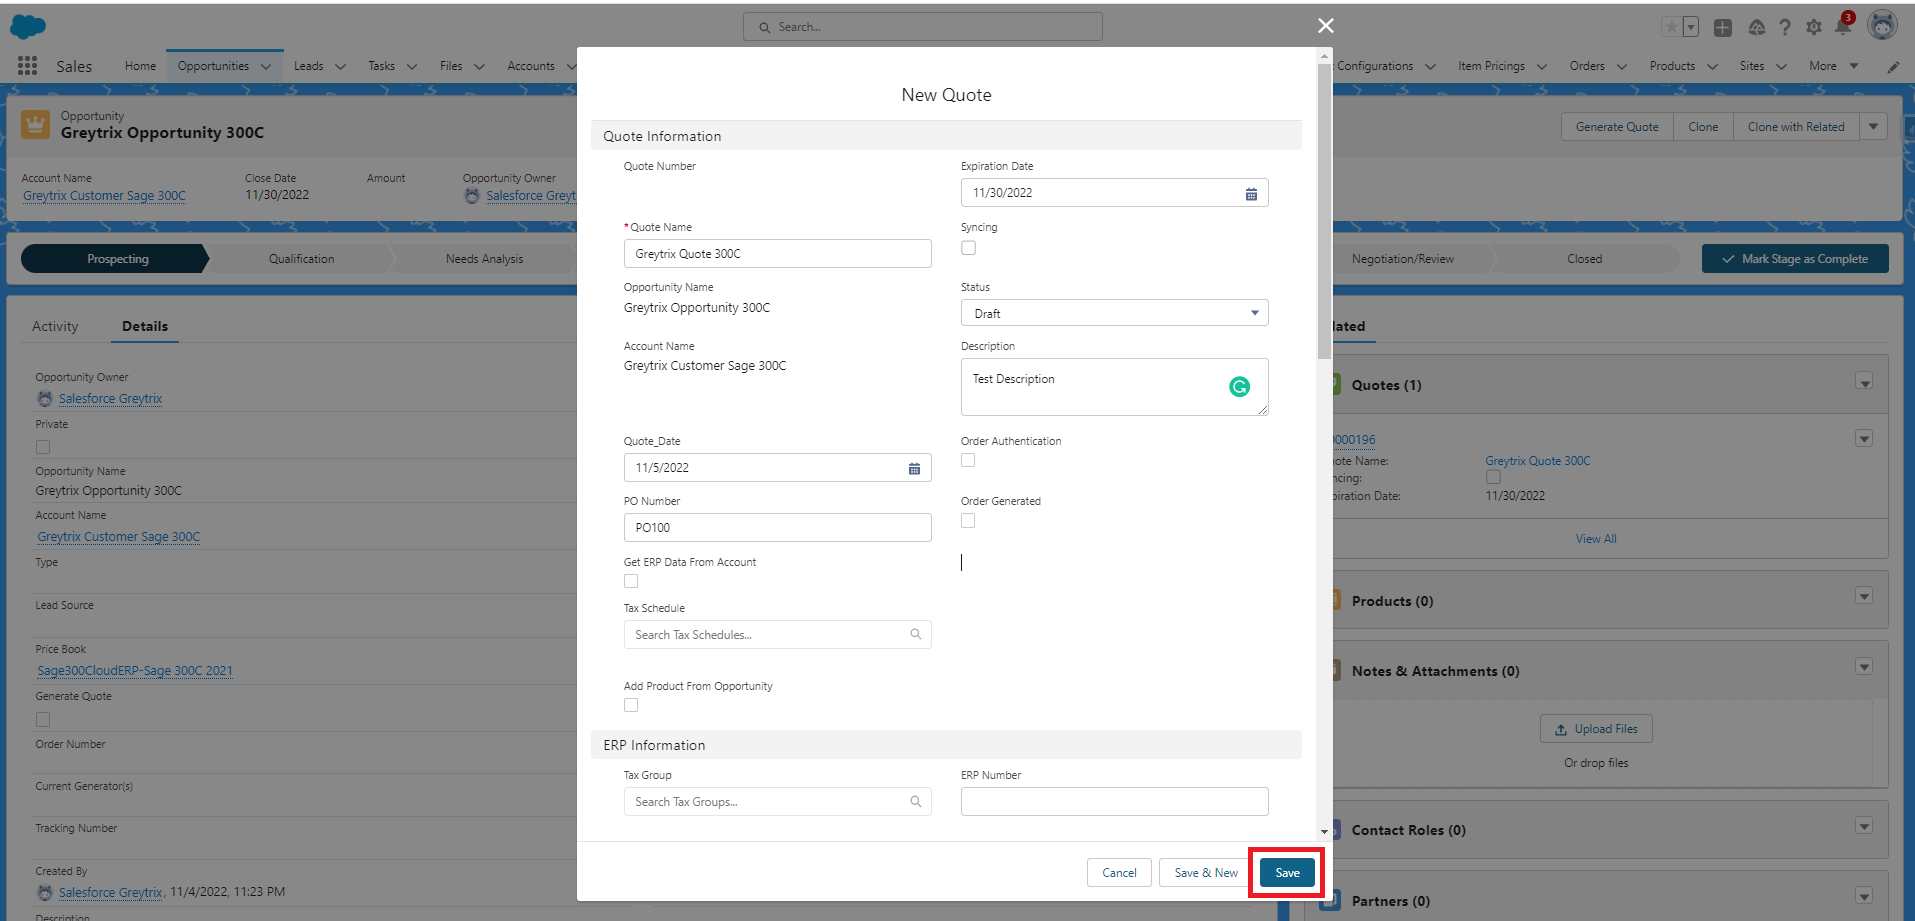Image resolution: width=1915 pixels, height=921 pixels.
Task: Click the edit navigation pencil icon
Action: click(x=1893, y=67)
